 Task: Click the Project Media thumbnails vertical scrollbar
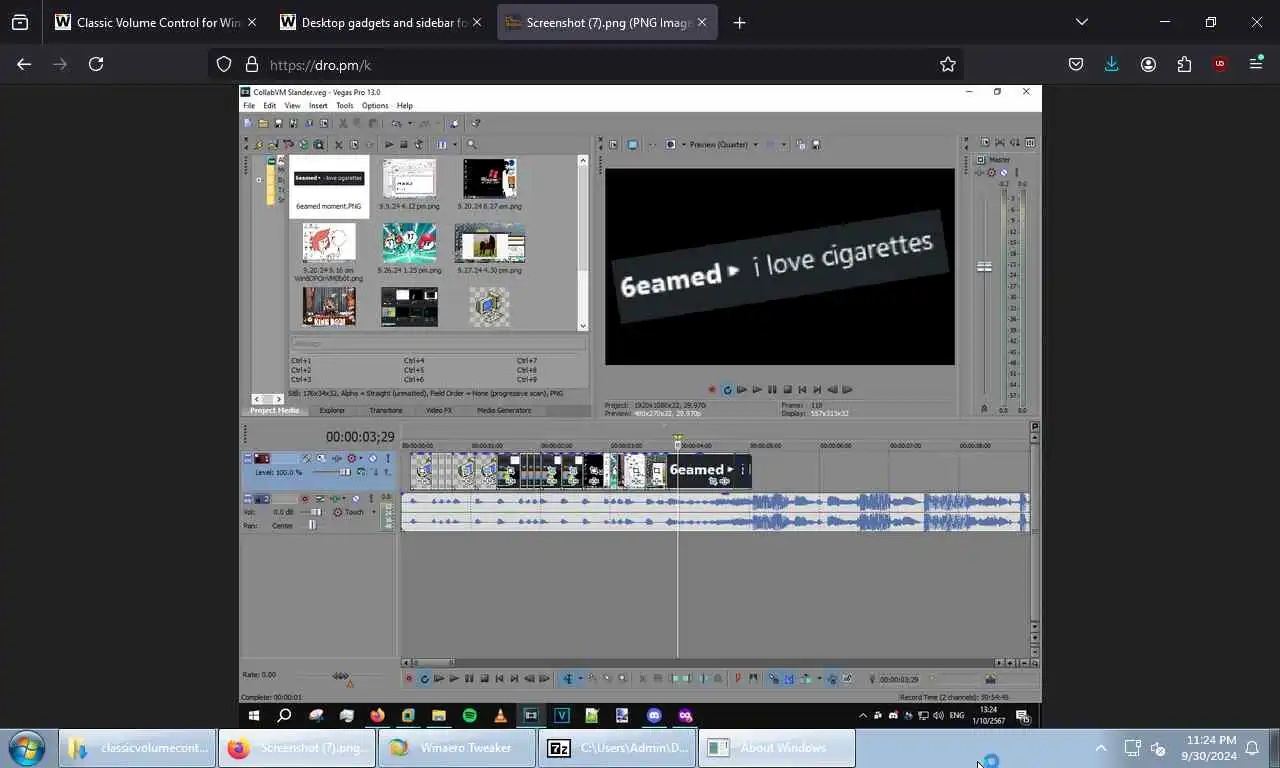click(583, 243)
